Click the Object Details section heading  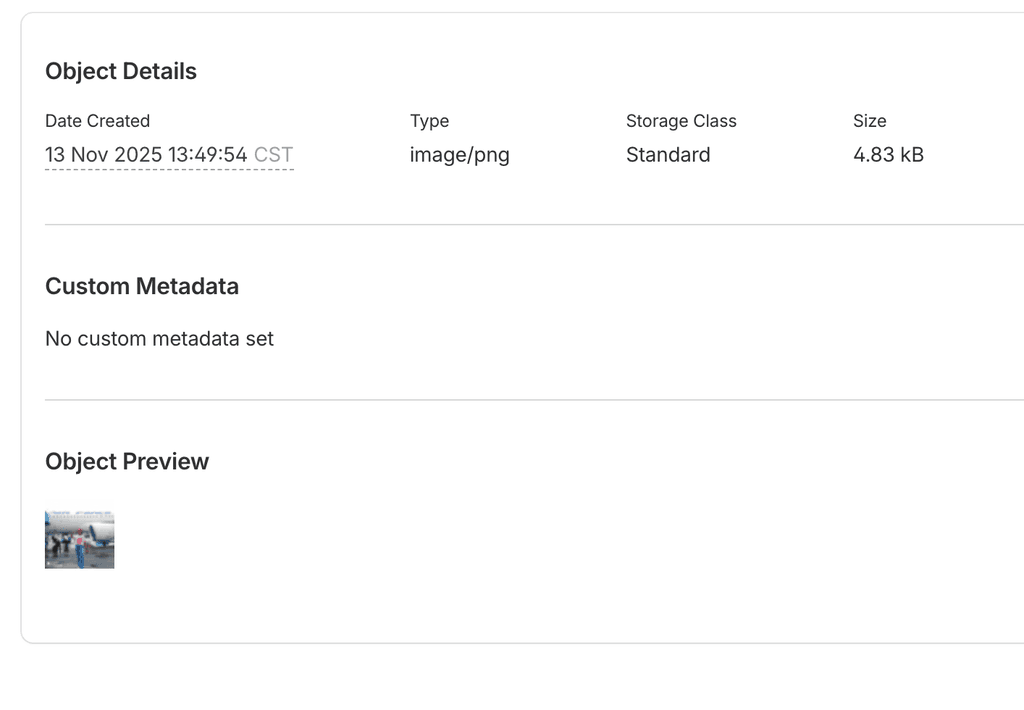120,71
